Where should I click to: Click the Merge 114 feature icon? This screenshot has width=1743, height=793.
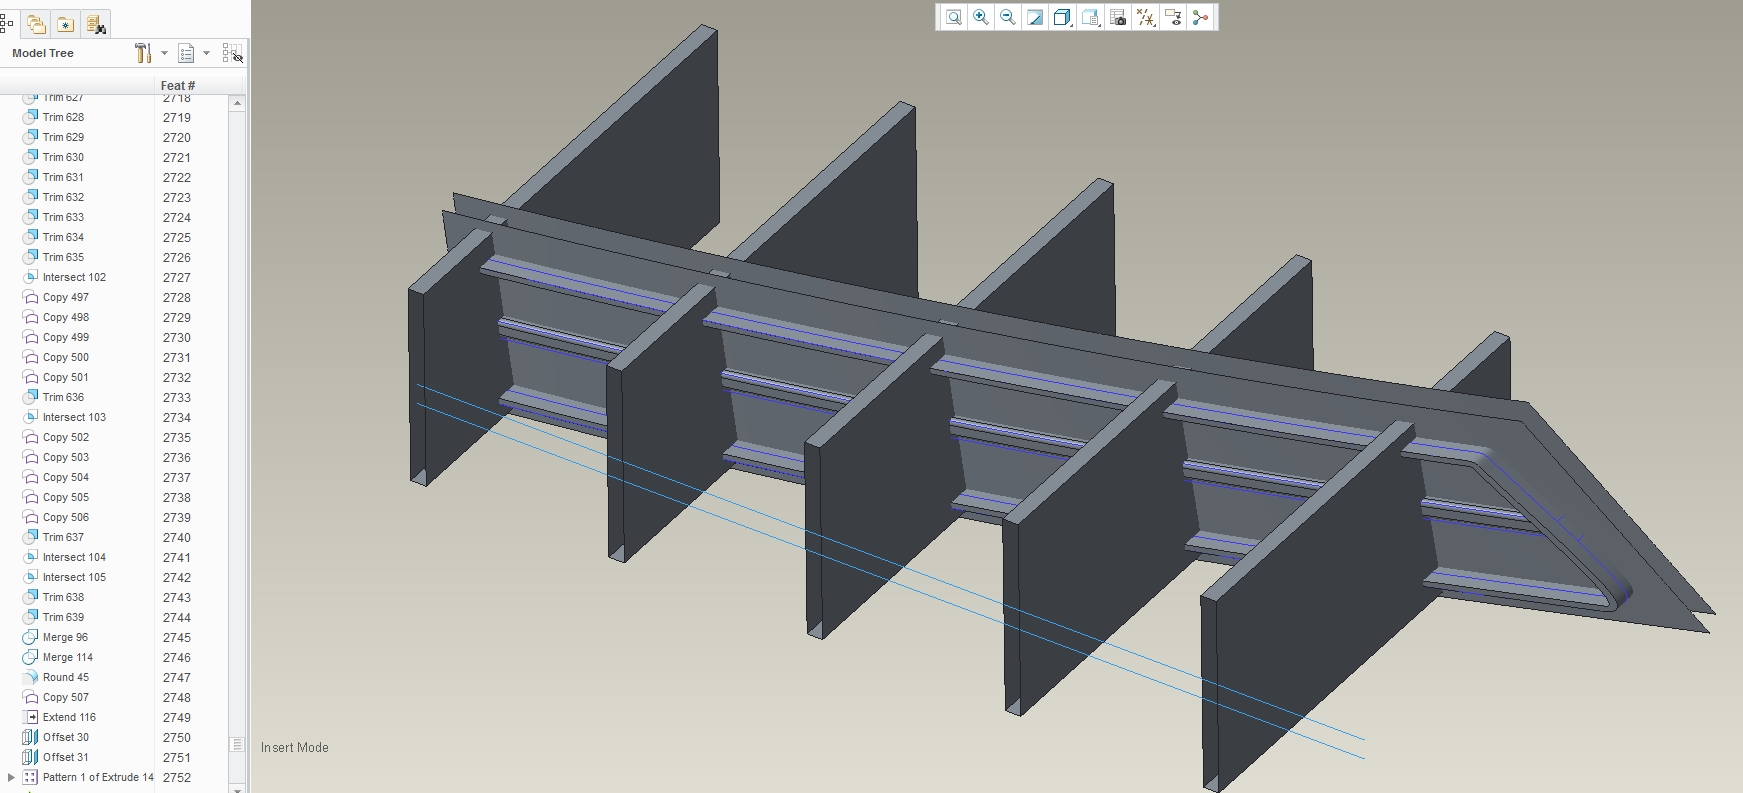point(30,657)
